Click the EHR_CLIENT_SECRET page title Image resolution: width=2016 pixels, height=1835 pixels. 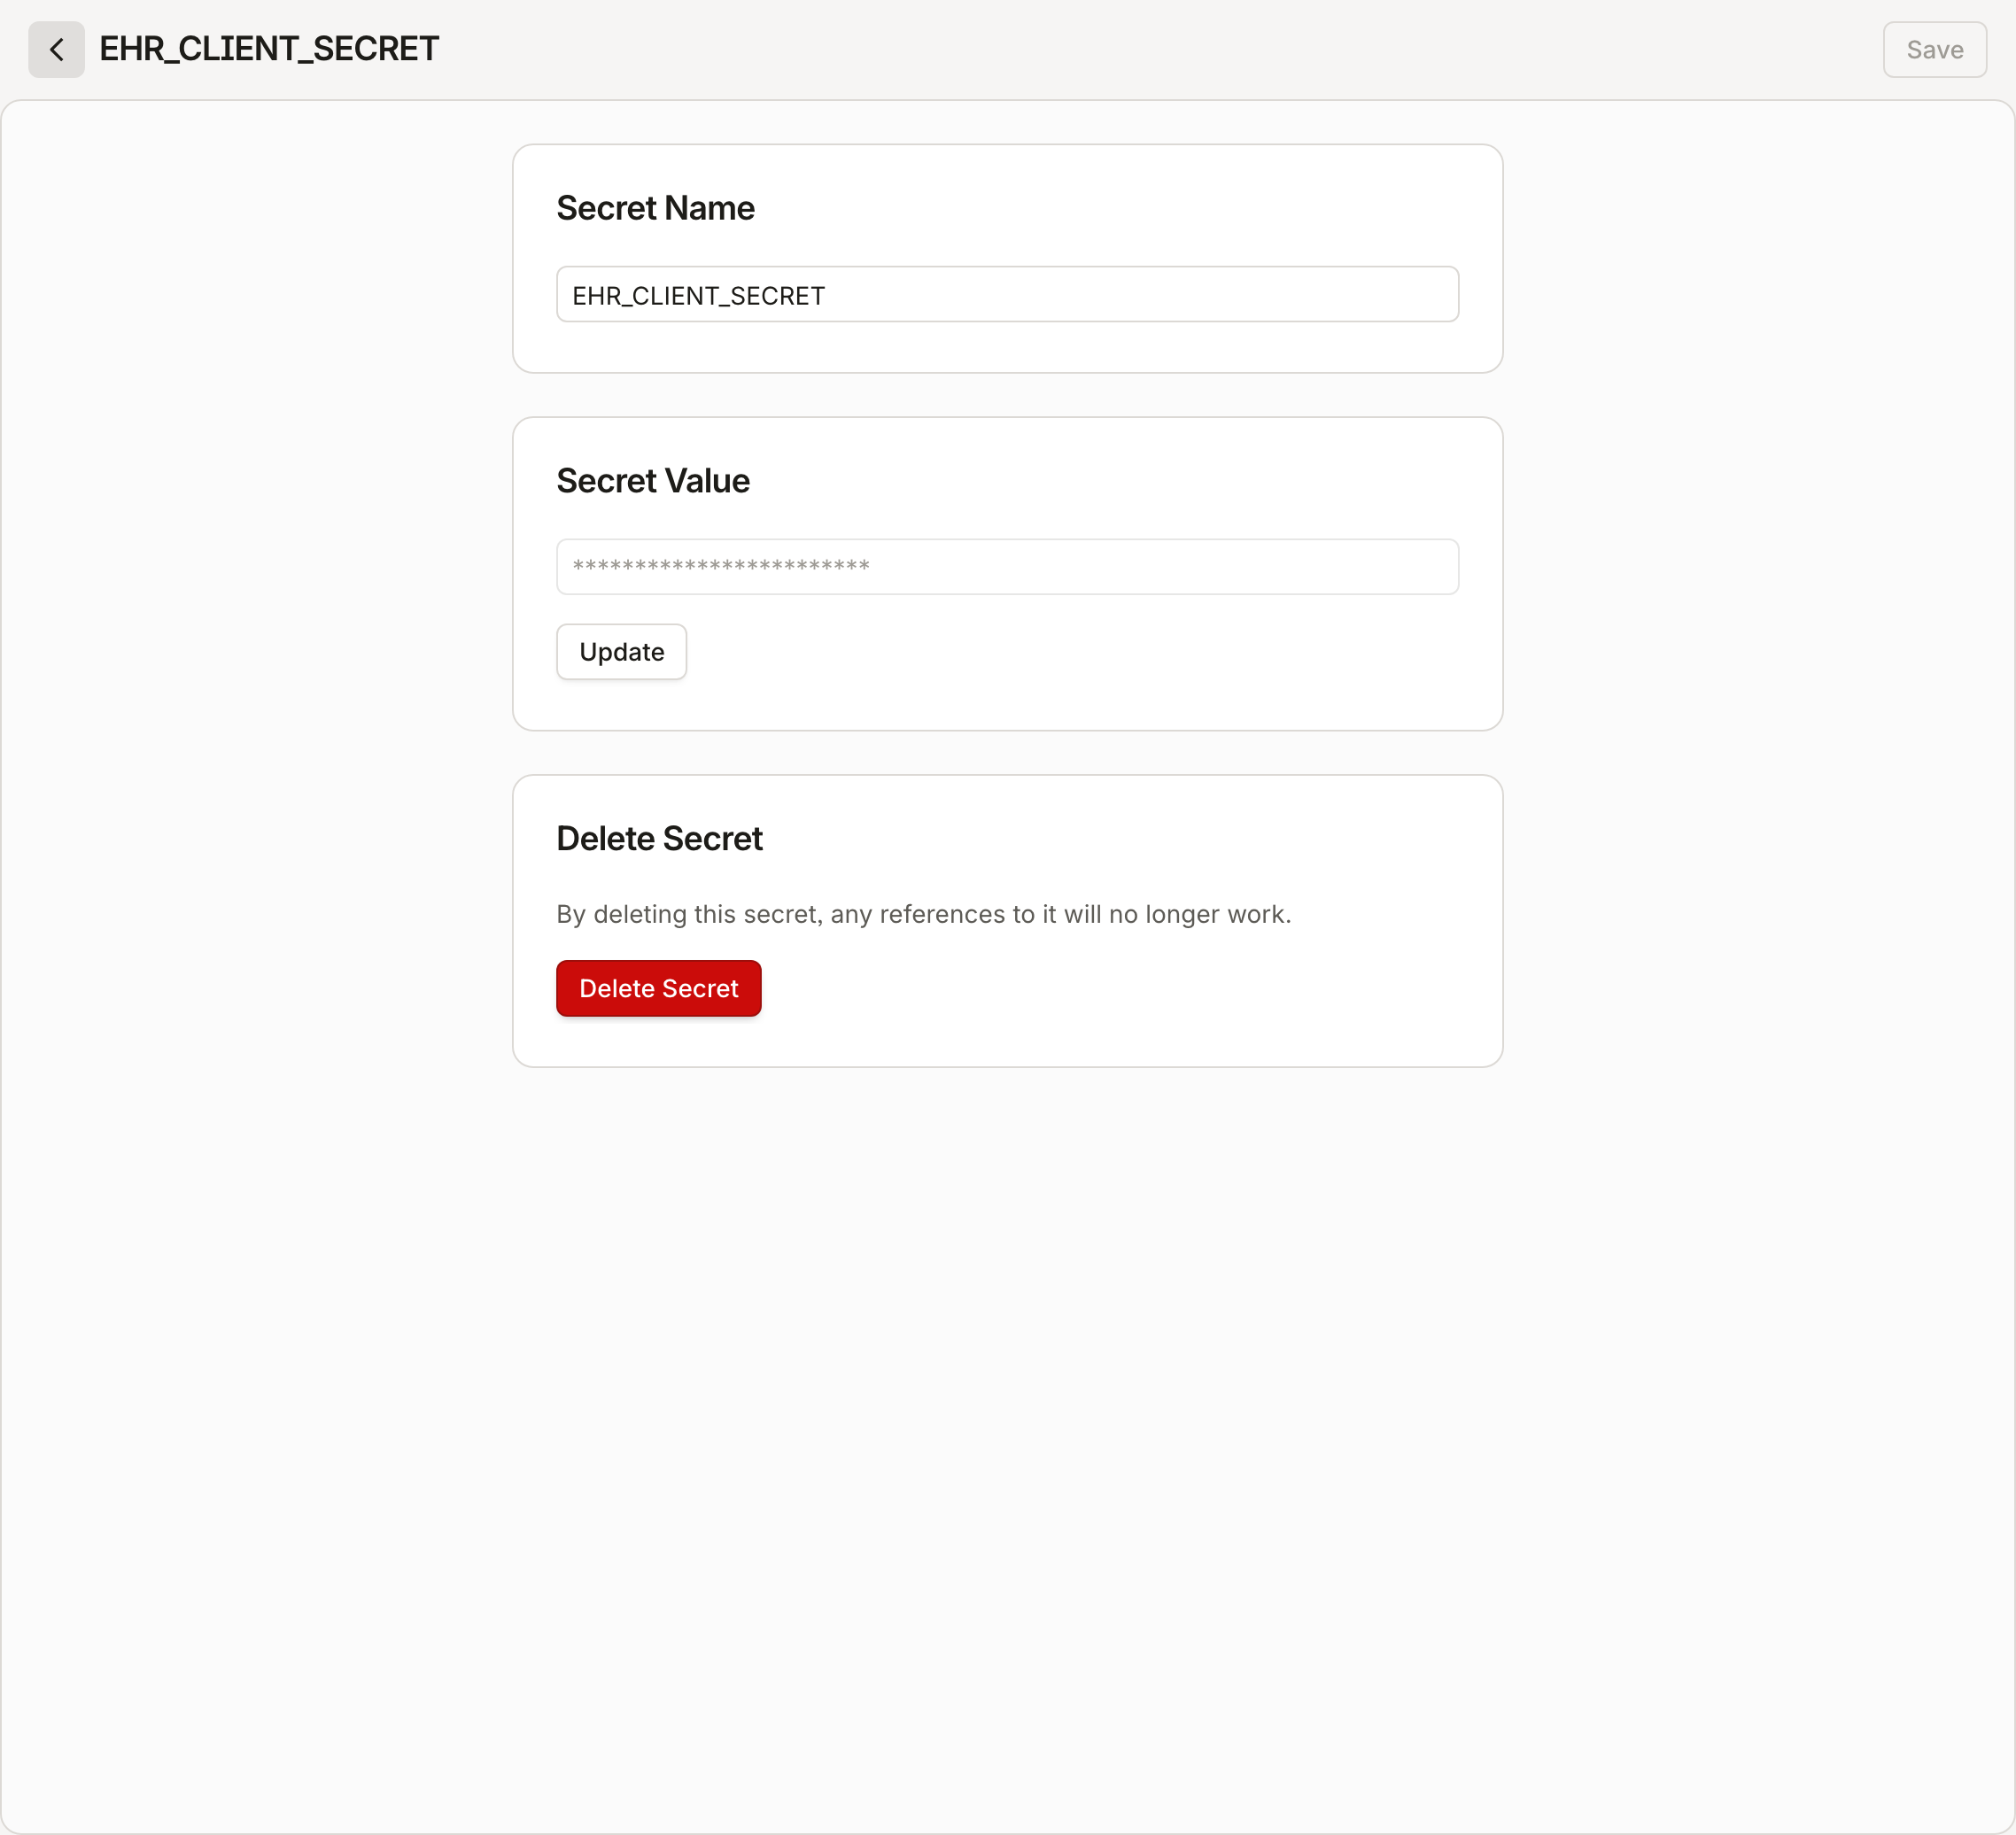click(269, 48)
